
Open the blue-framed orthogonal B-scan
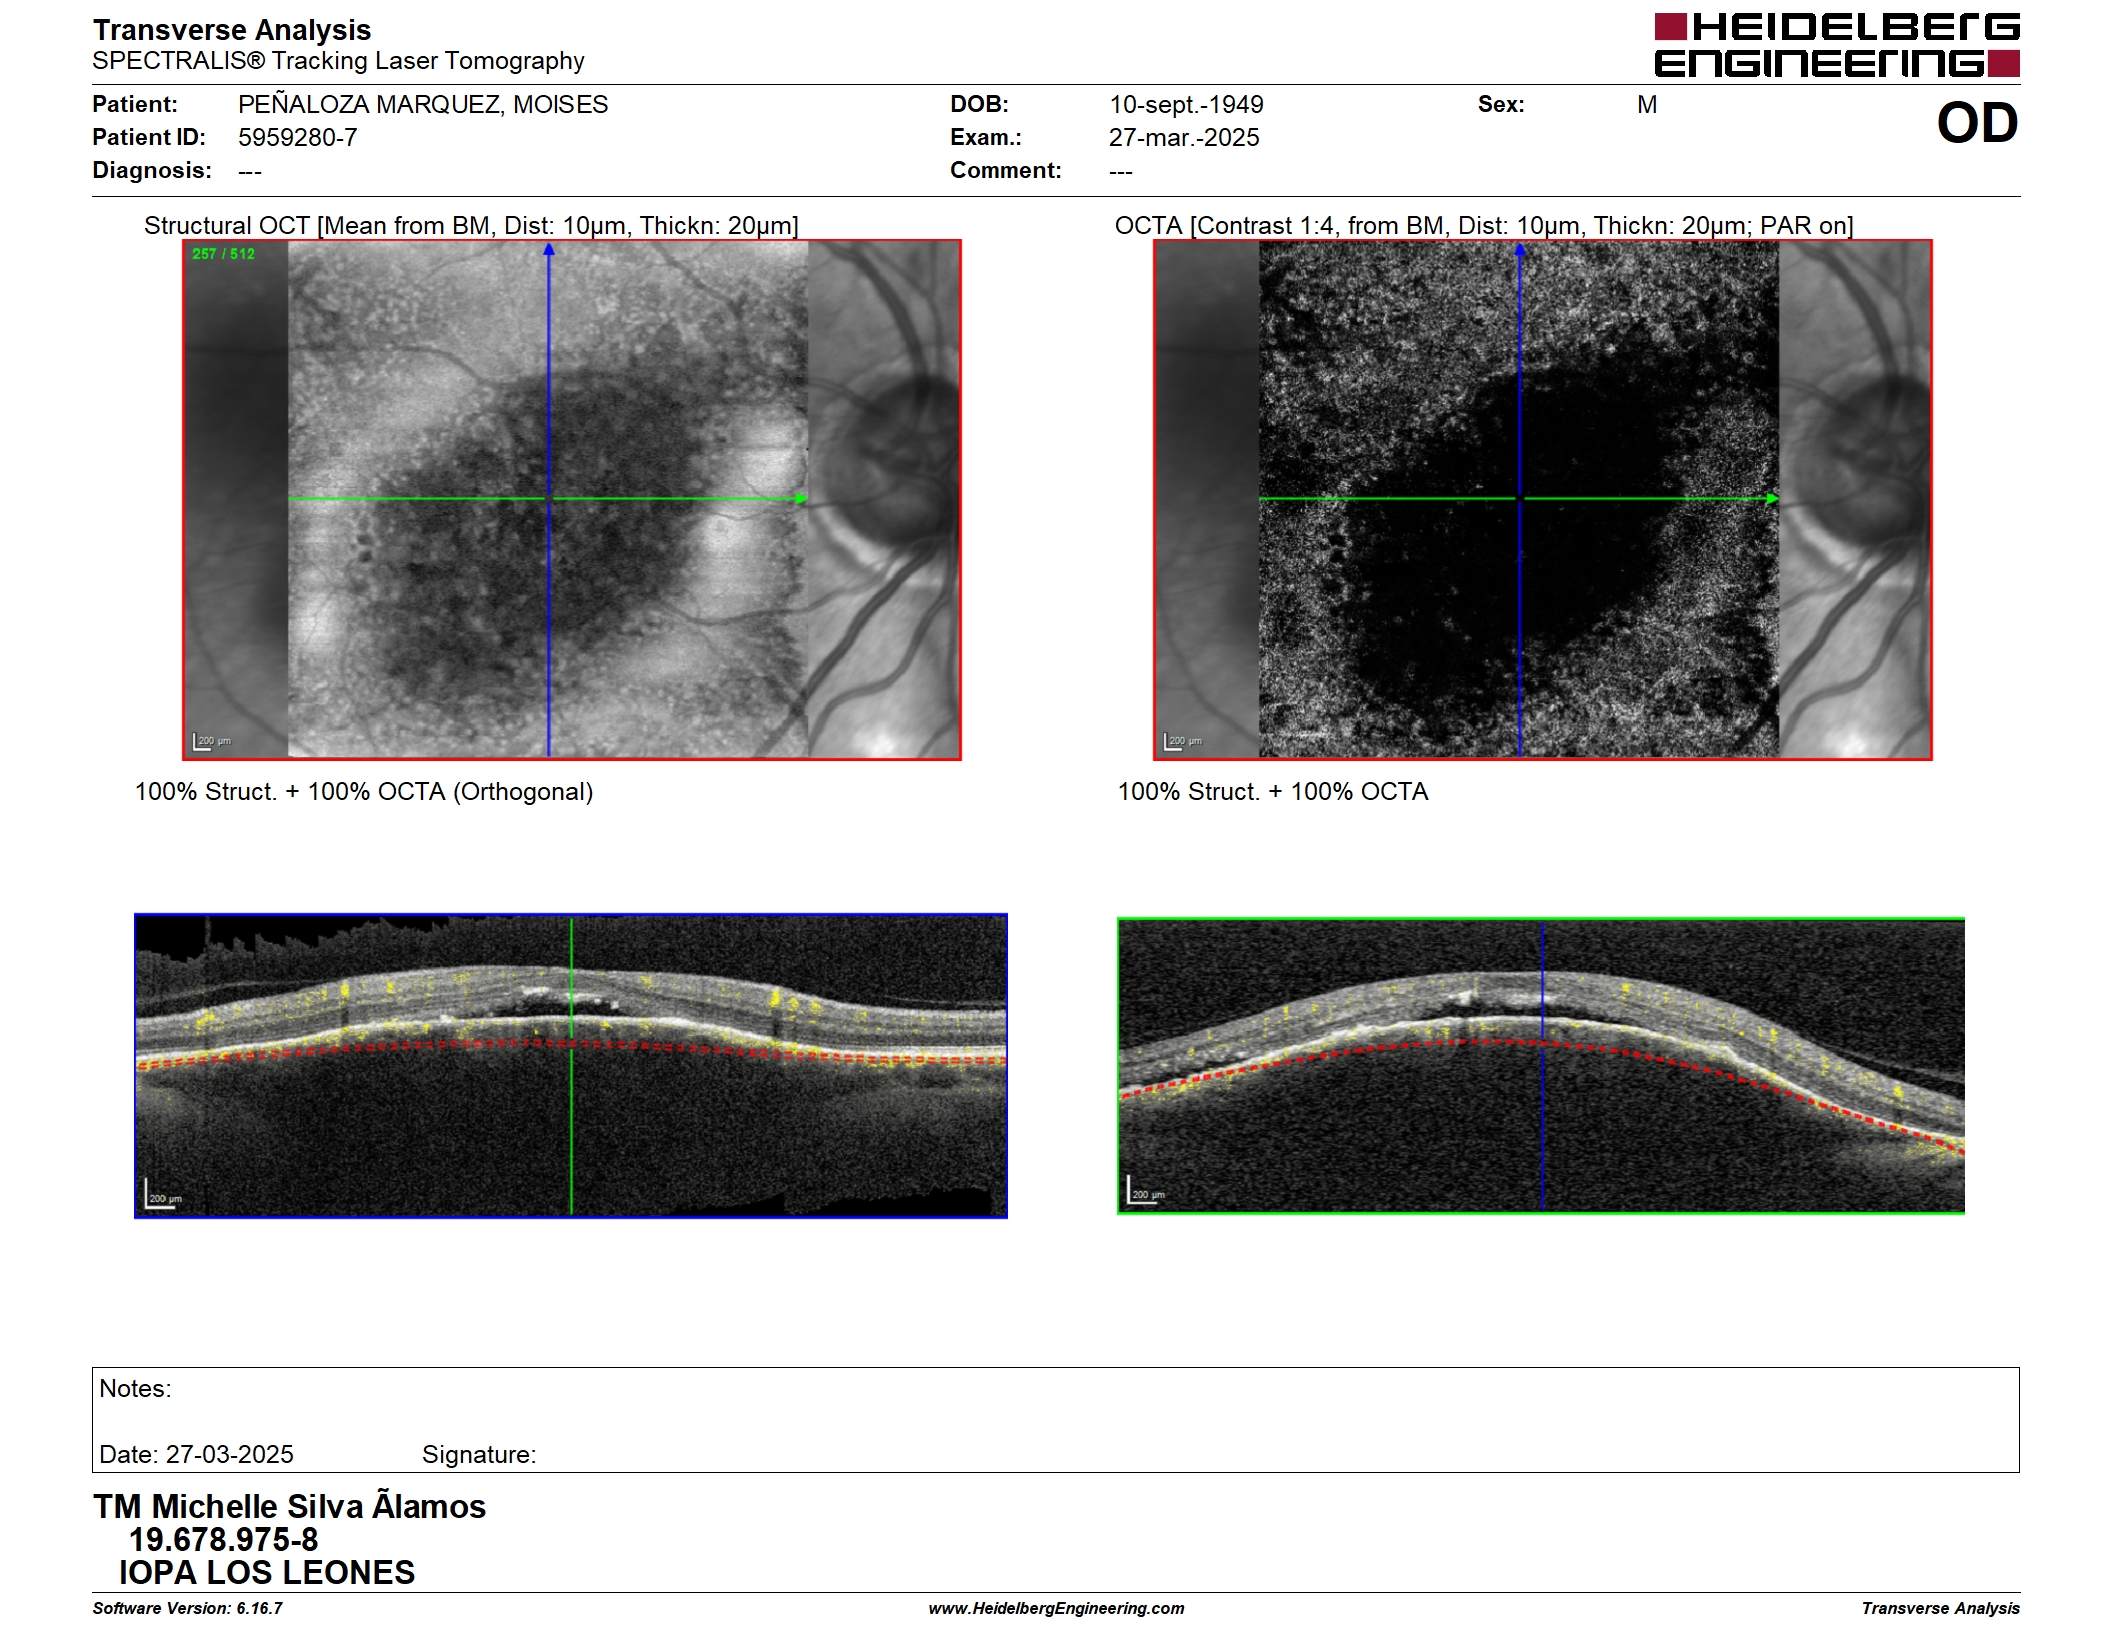point(571,1066)
